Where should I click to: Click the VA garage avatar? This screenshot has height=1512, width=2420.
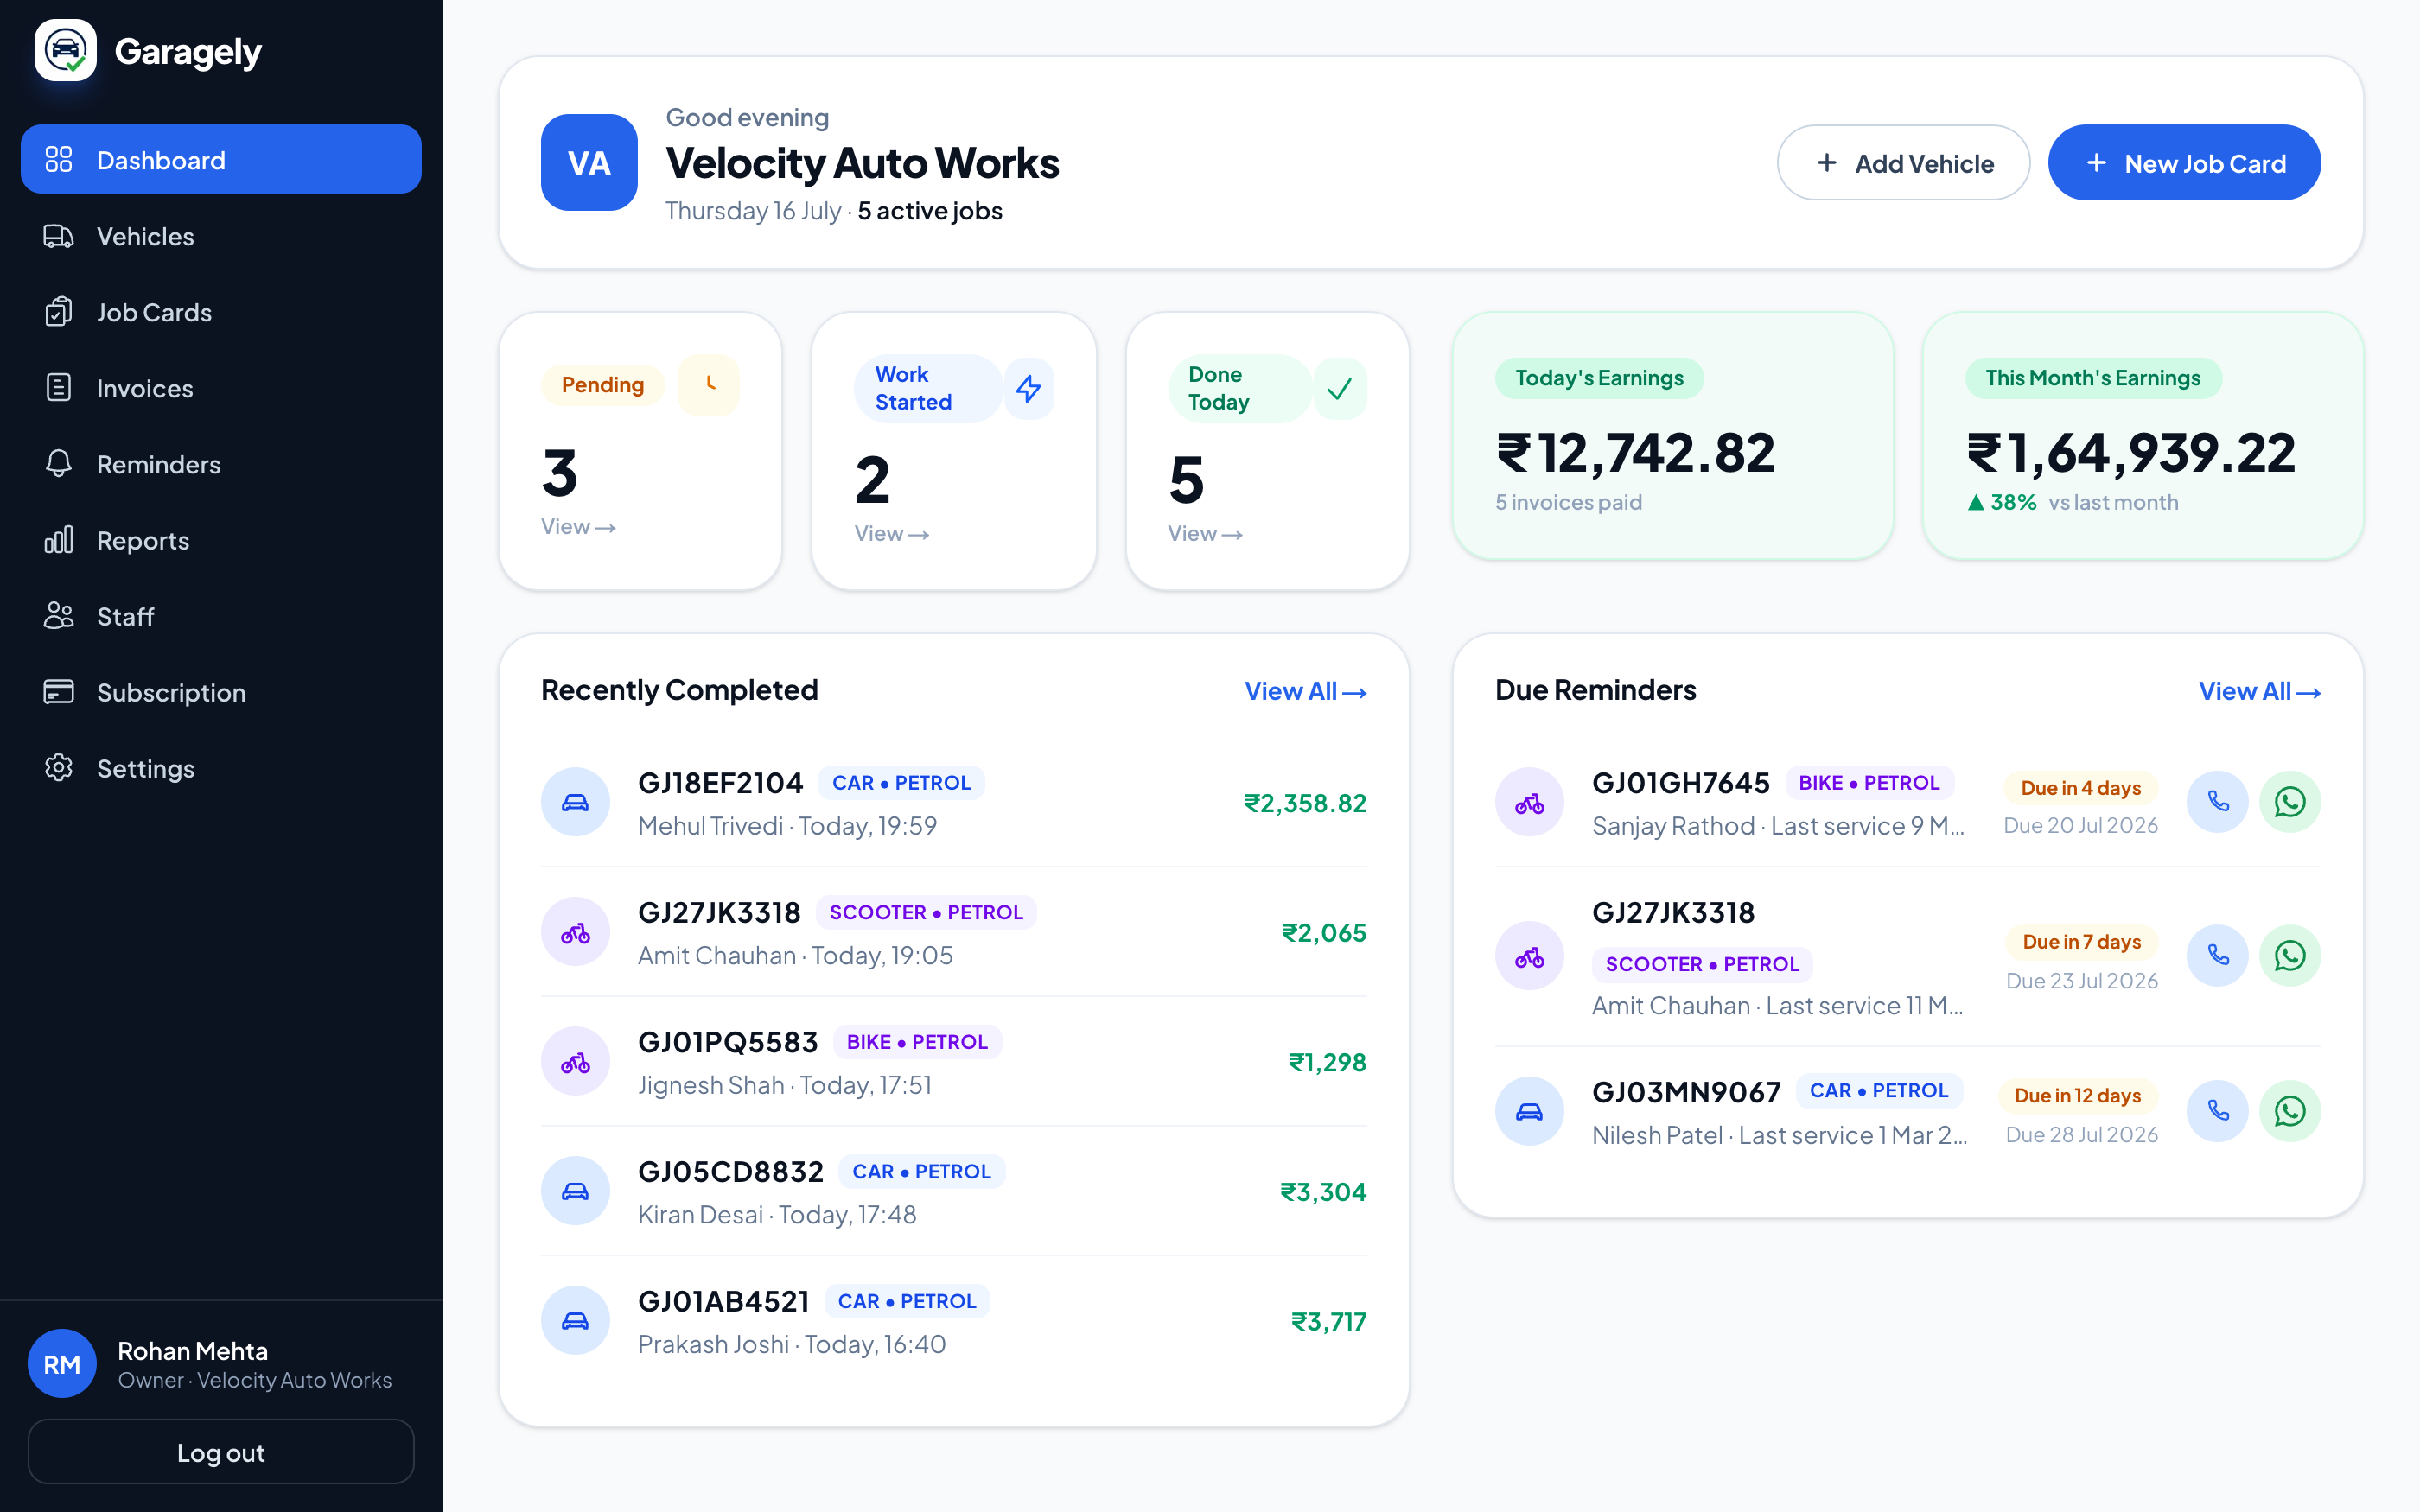590,162
